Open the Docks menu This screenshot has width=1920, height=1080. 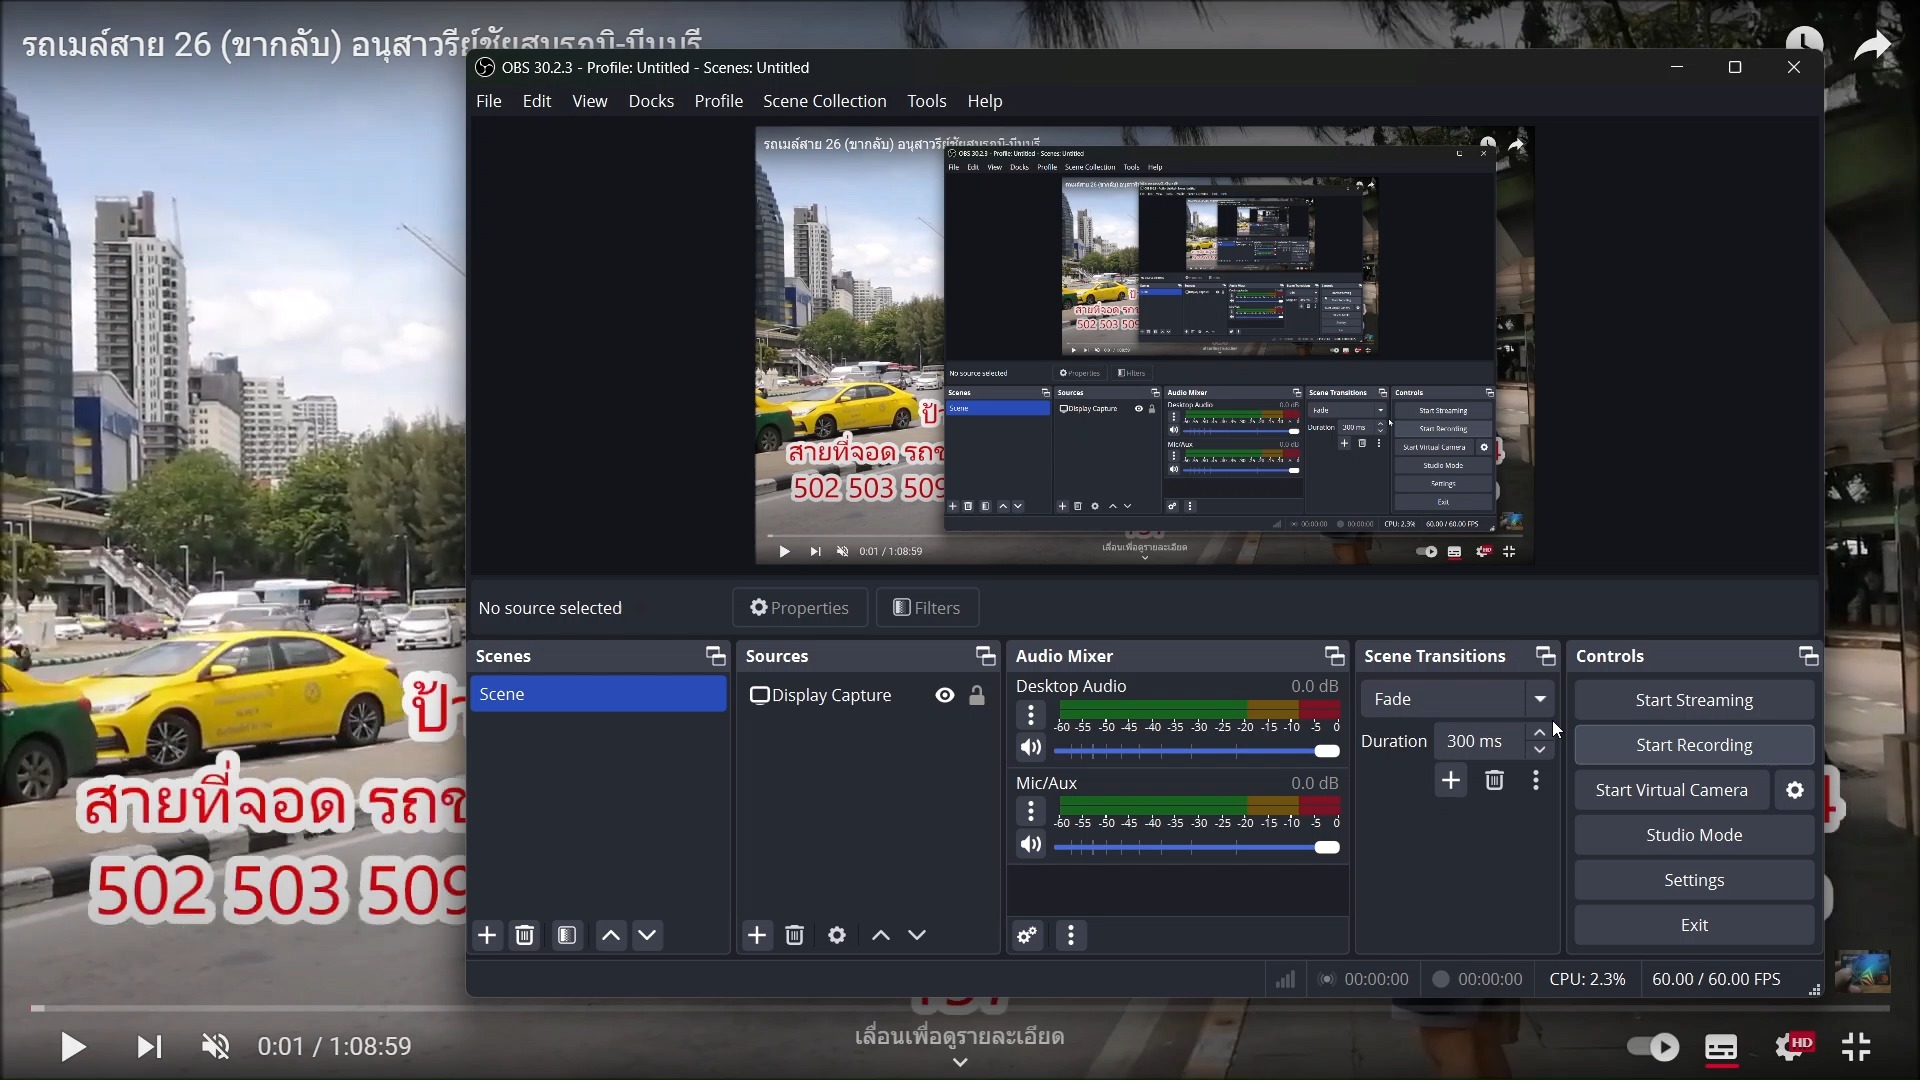pos(651,101)
